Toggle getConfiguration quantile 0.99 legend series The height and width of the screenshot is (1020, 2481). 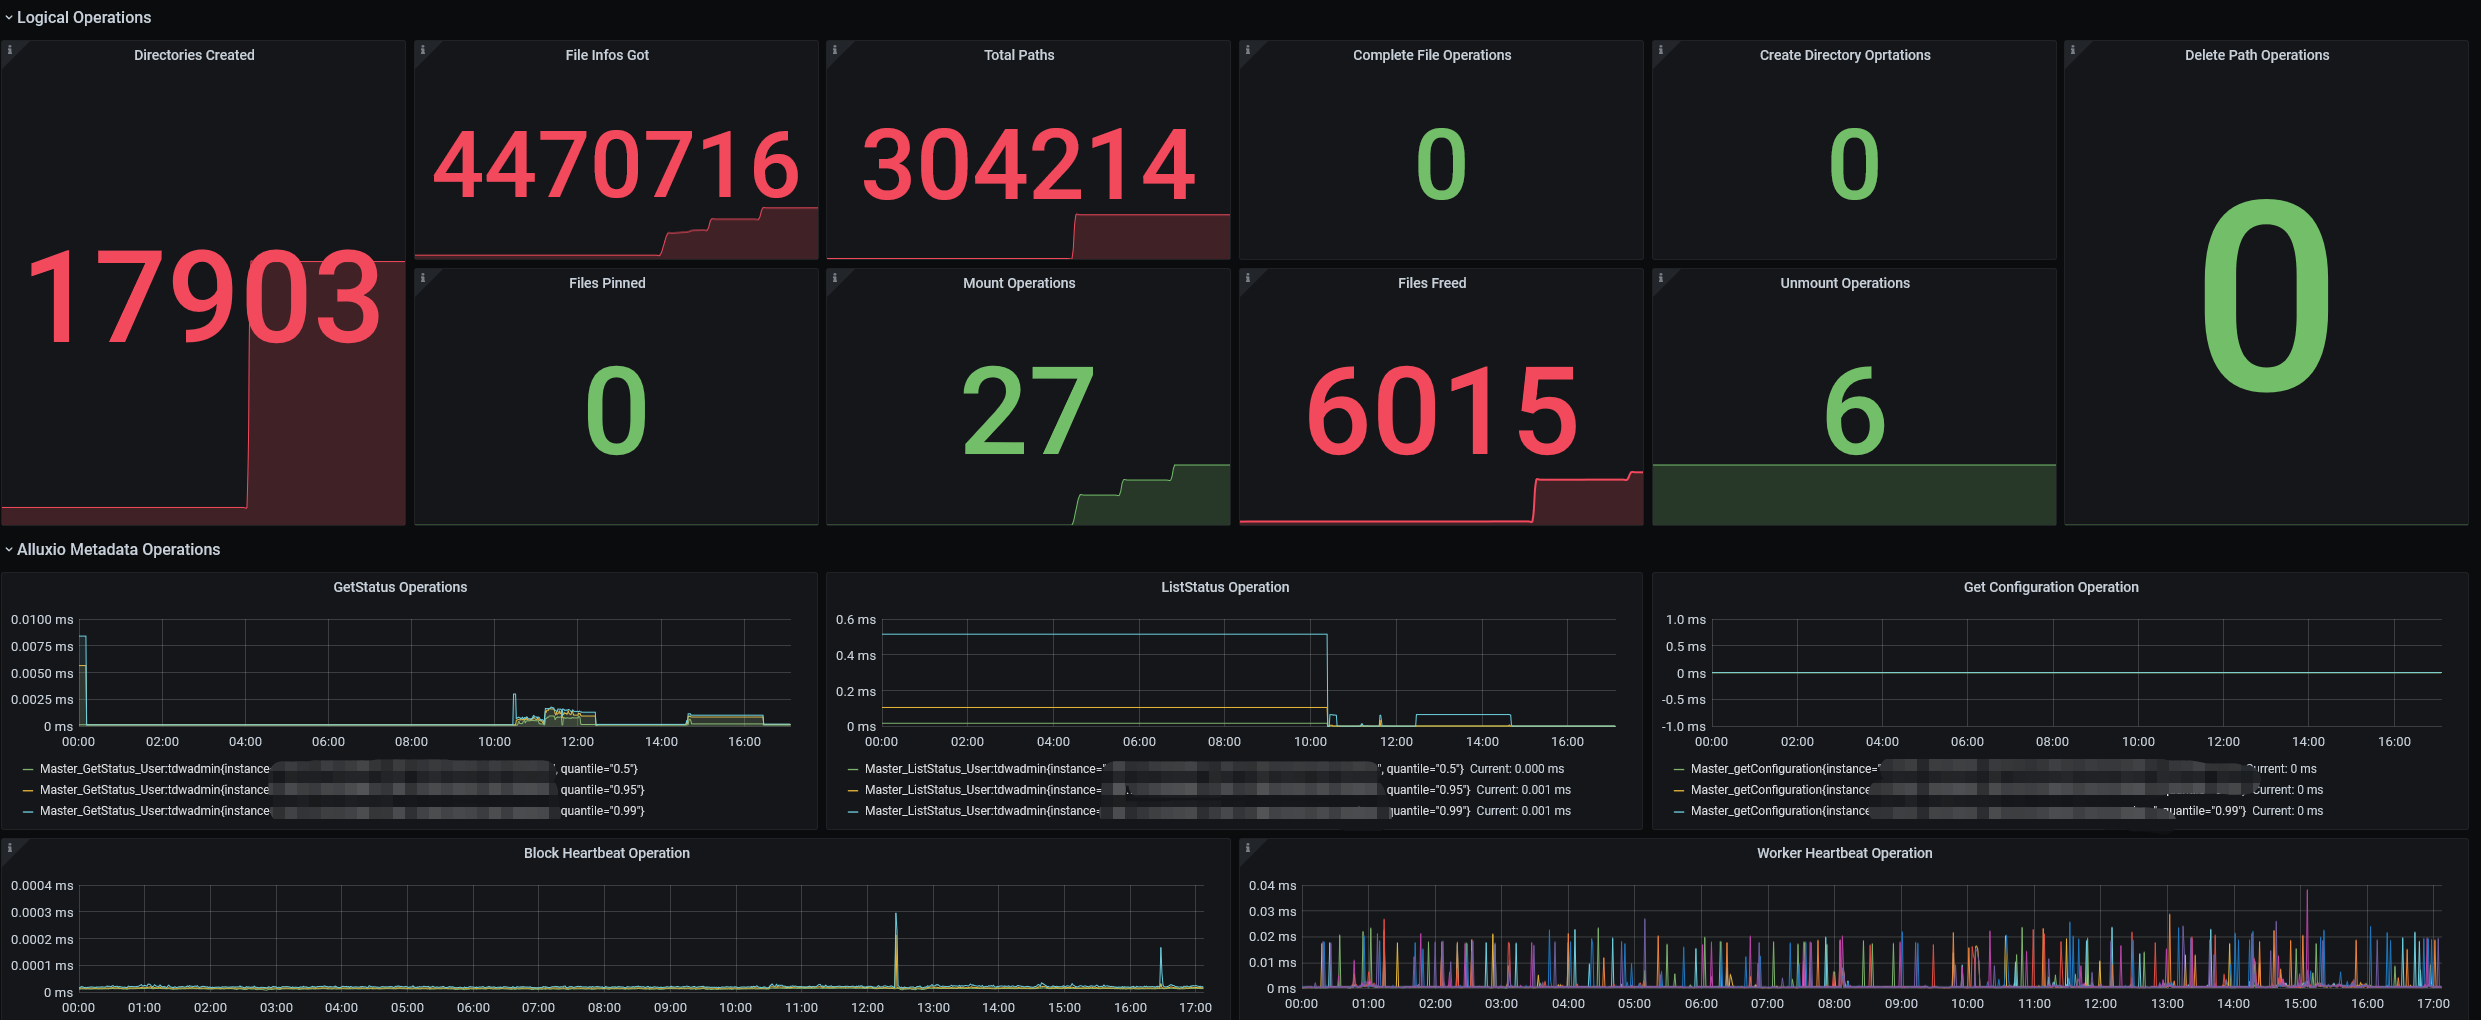click(1998, 811)
